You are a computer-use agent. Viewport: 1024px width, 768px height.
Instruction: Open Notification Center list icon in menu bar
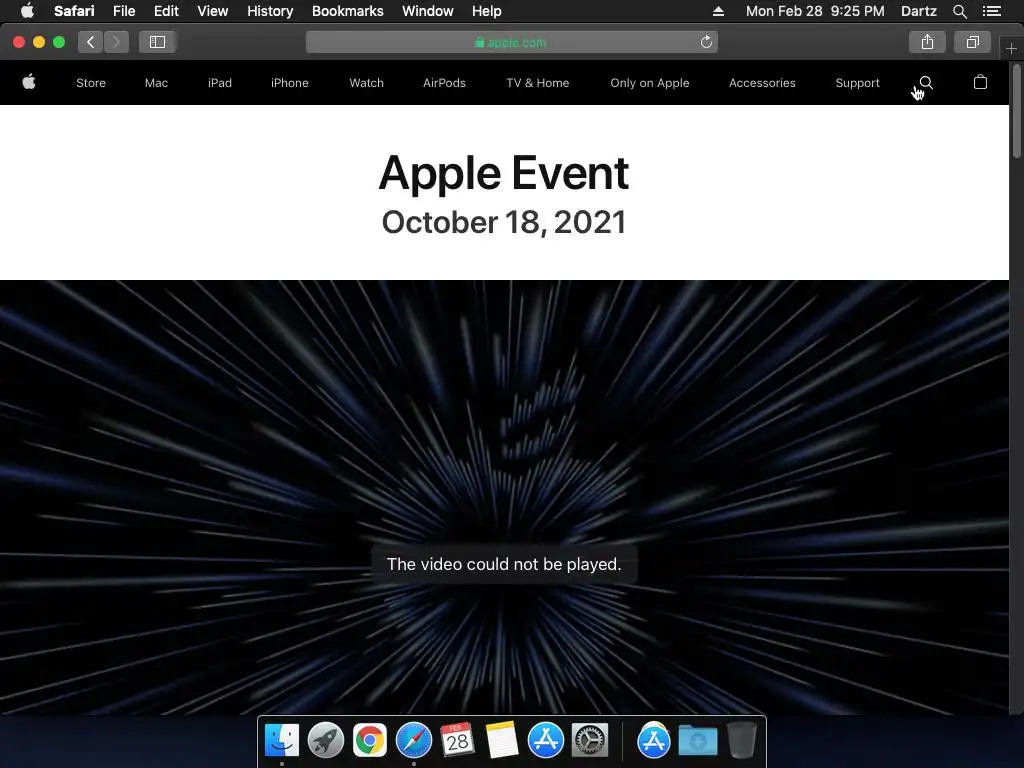coord(992,11)
